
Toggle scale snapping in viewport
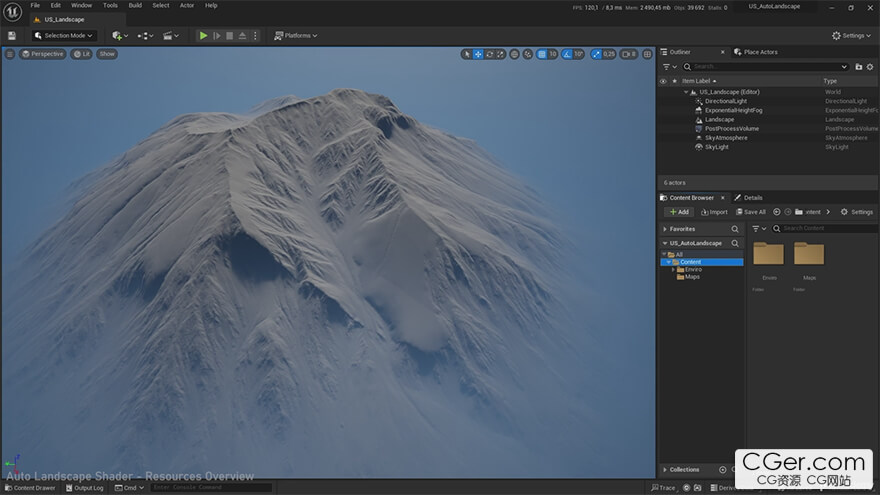click(x=596, y=54)
